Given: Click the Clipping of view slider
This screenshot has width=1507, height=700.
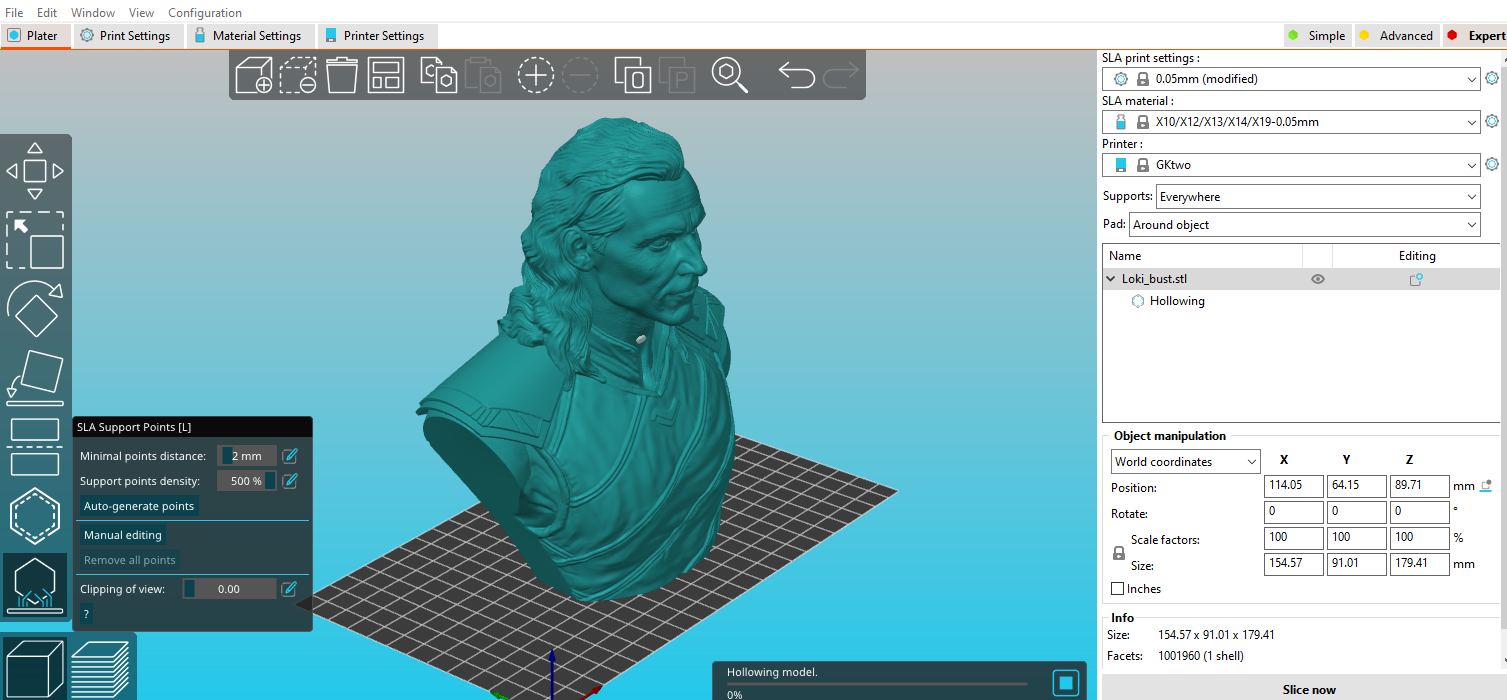Looking at the screenshot, I should click(x=229, y=589).
